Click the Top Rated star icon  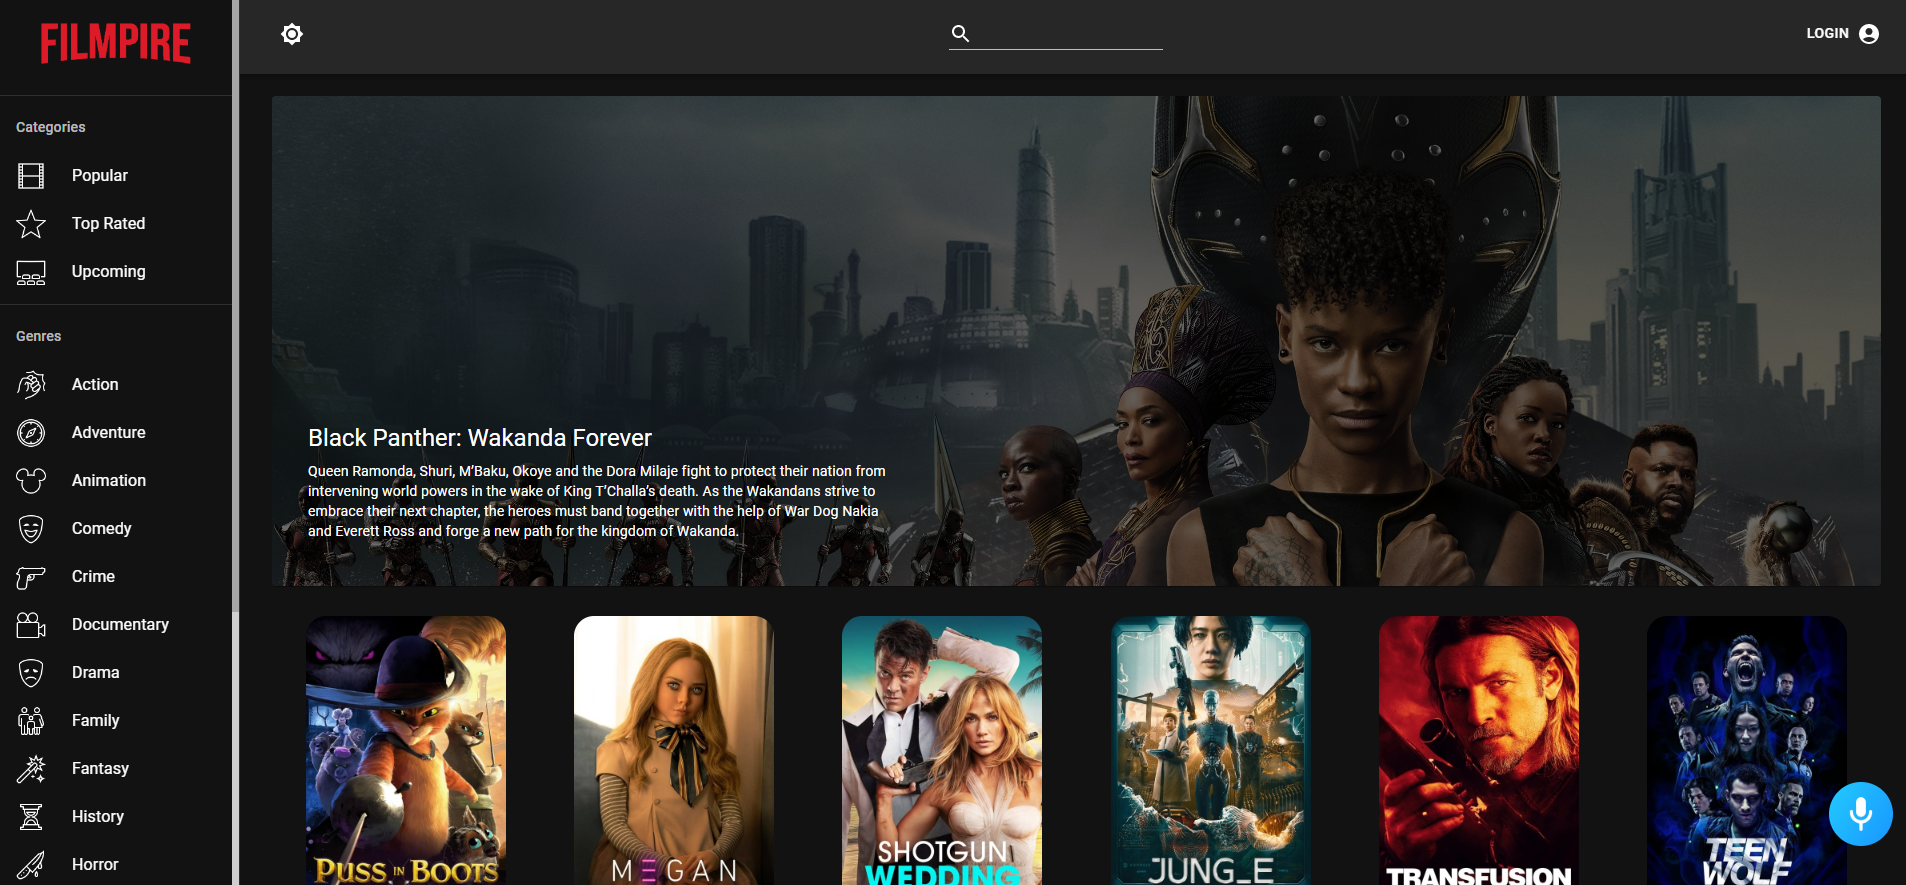(x=31, y=224)
